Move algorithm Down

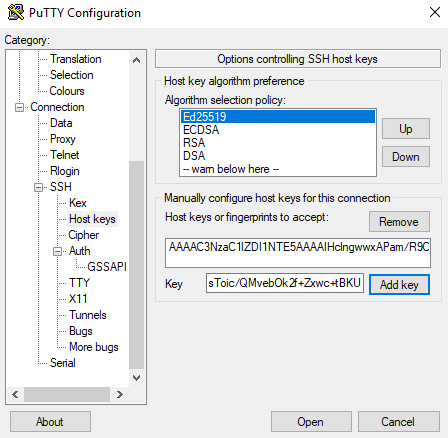click(x=406, y=157)
